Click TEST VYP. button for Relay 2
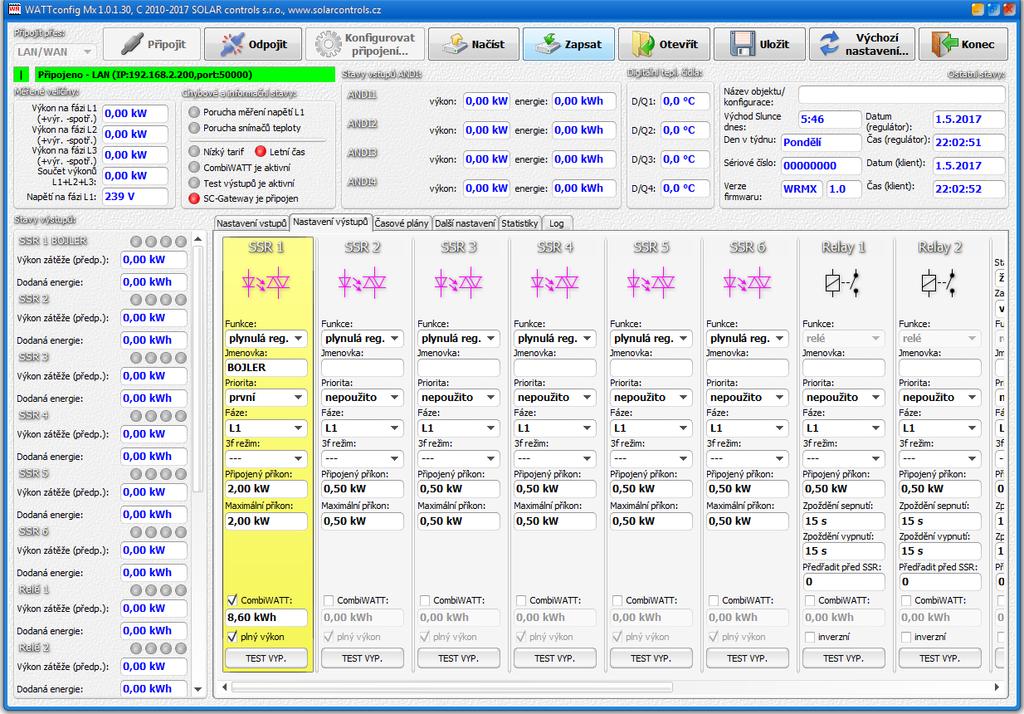This screenshot has height=714, width=1024. (x=939, y=658)
